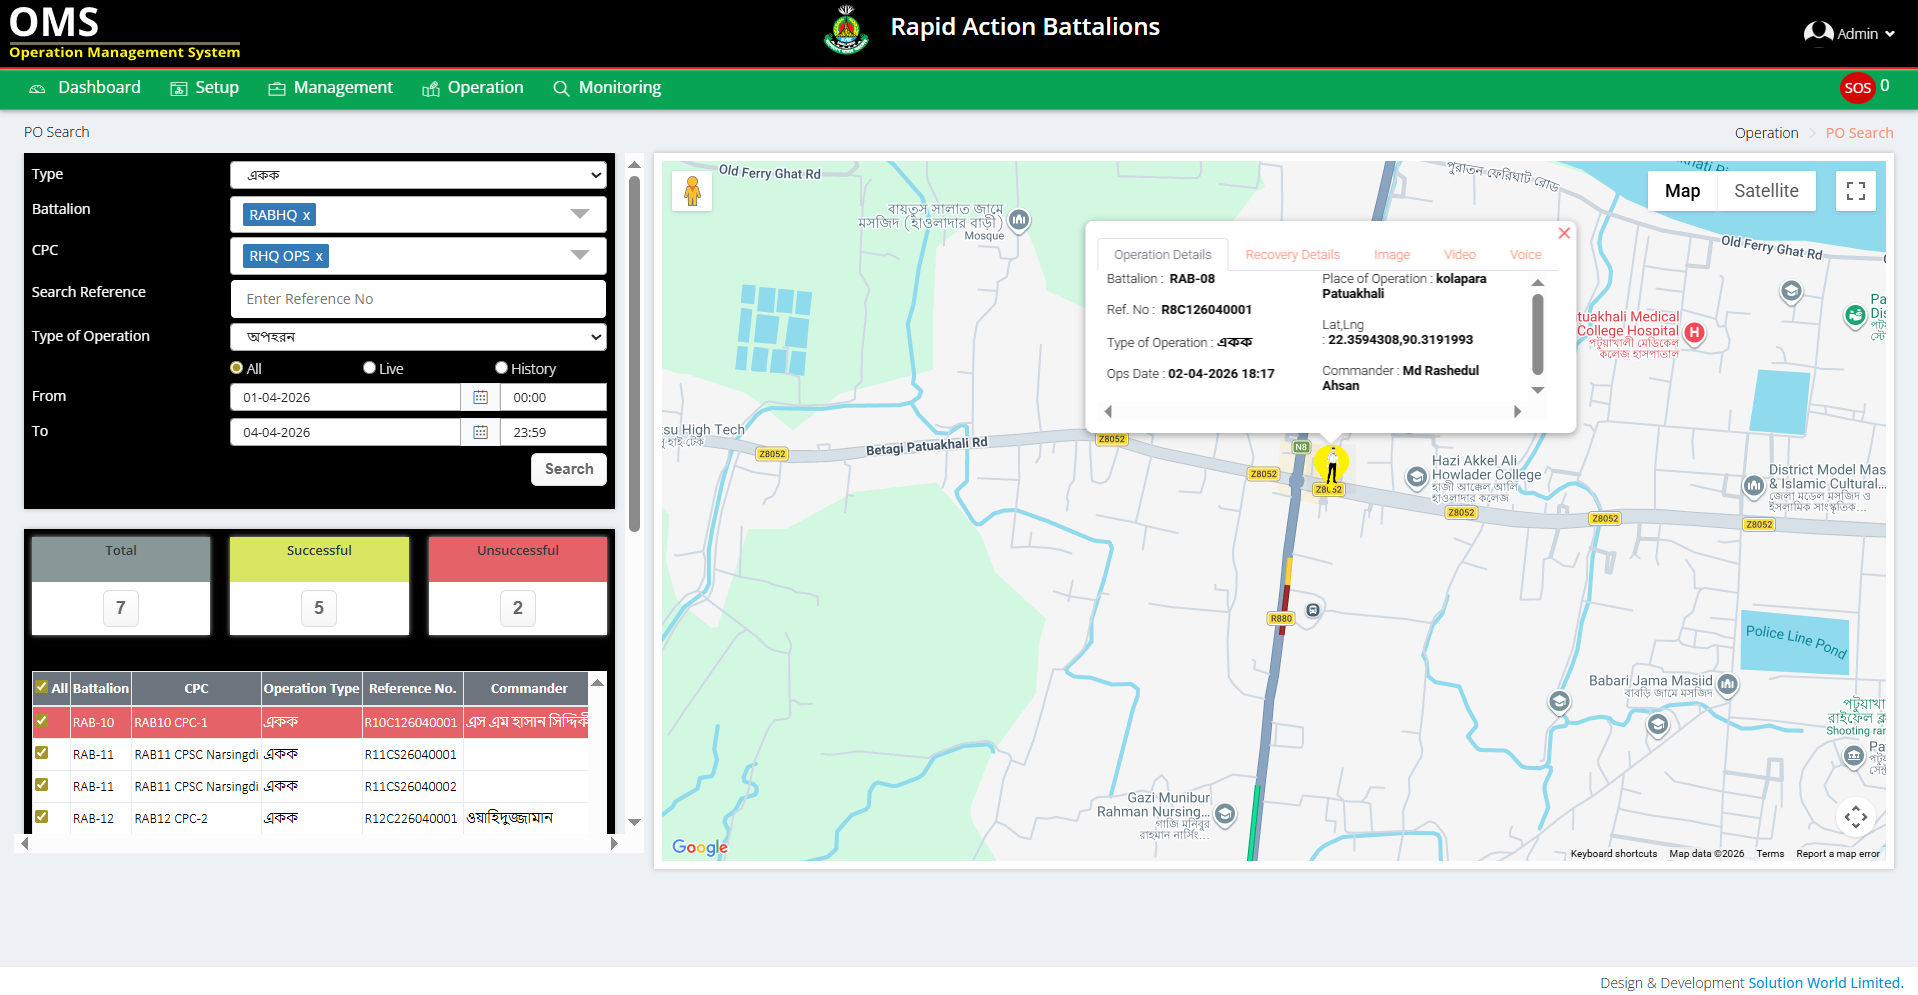
Task: Click the red SOS alert icon
Action: 1857,88
